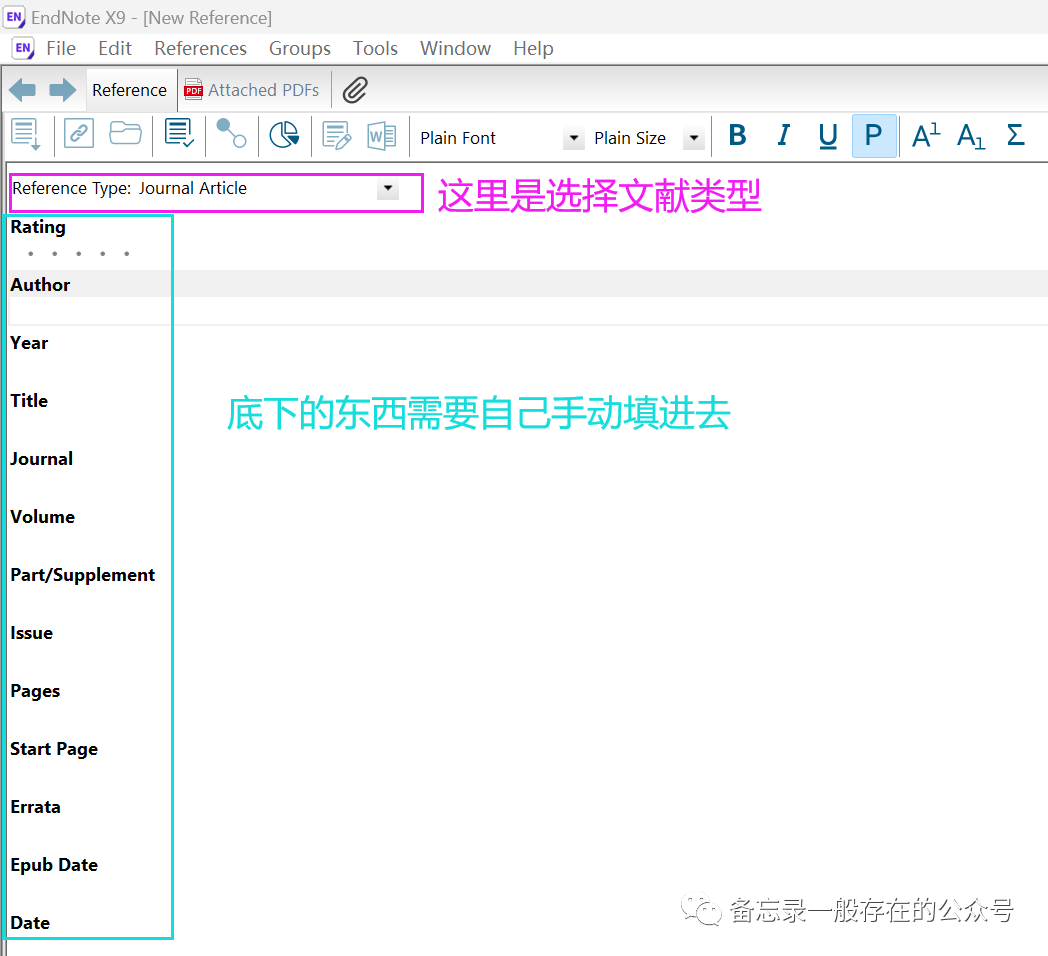Open the Window menu
The image size is (1048, 956).
coord(455,48)
